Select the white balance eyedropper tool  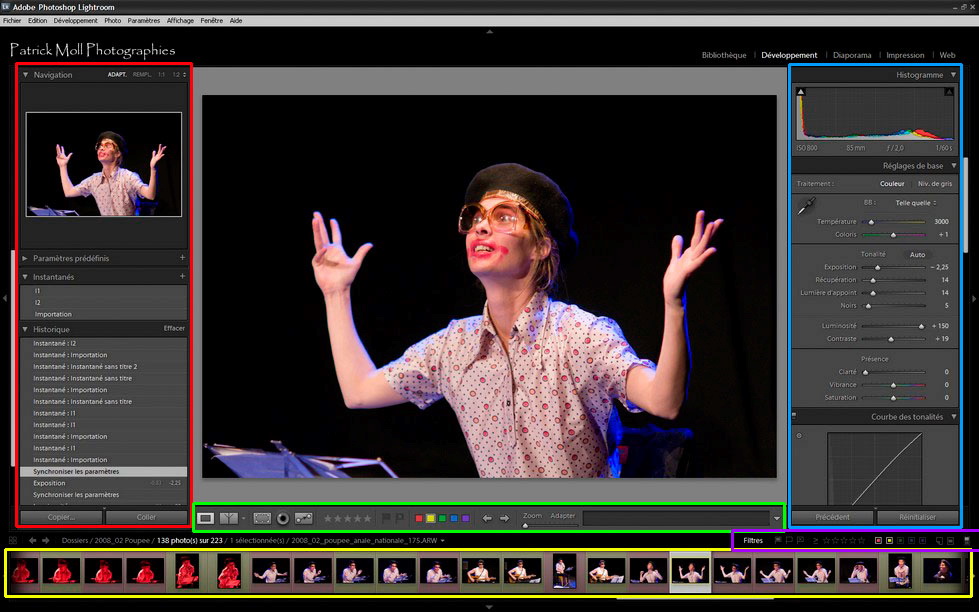pos(806,207)
